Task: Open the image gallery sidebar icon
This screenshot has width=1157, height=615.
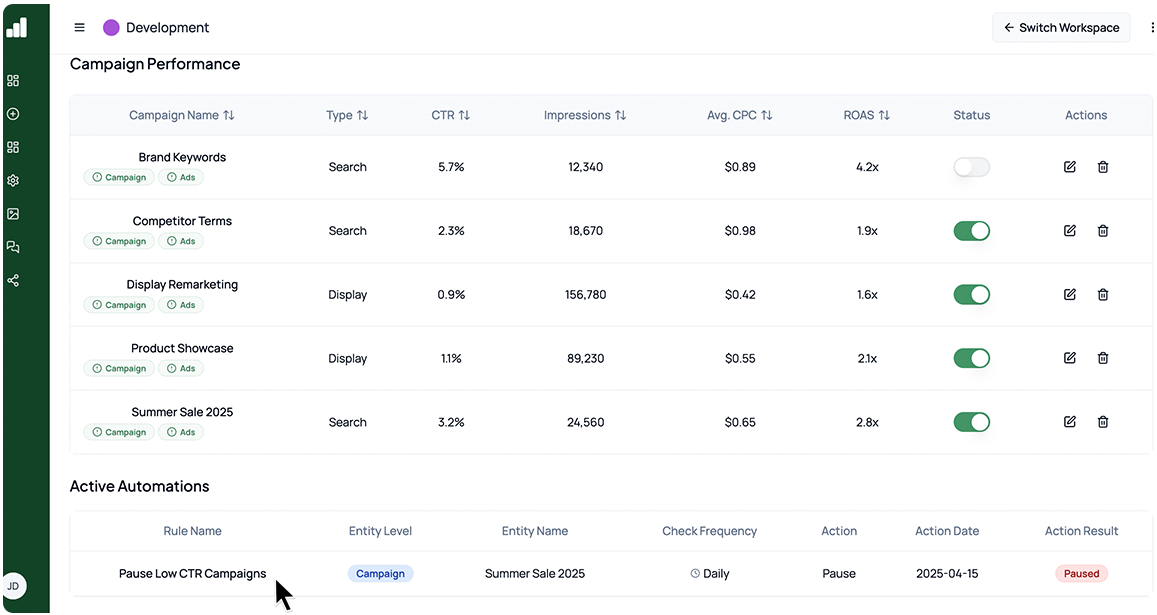Action: click(x=13, y=214)
